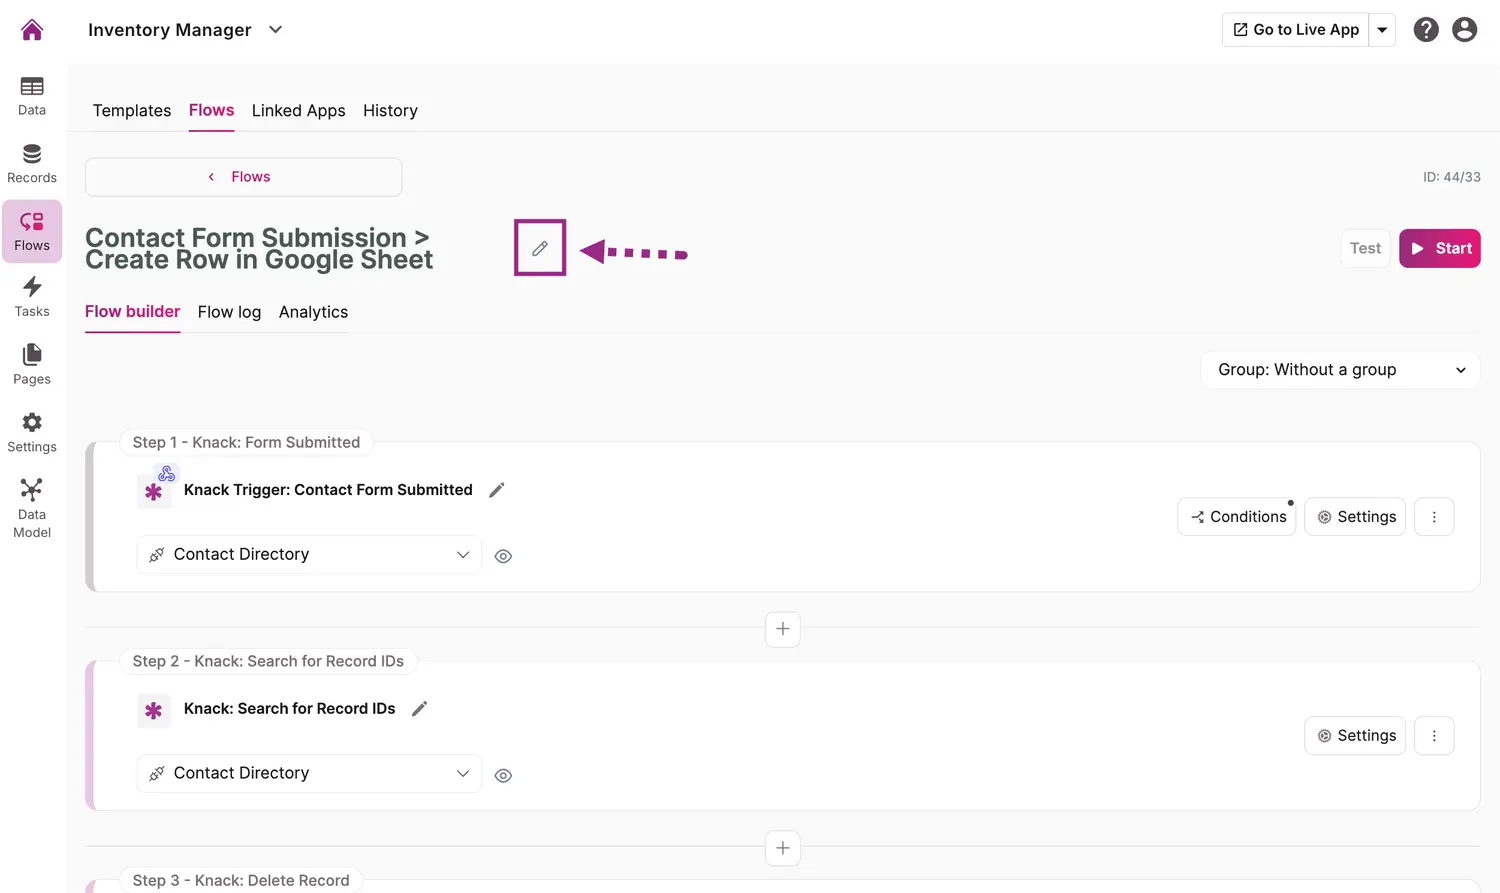Click the home icon in the sidebar
Viewport: 1500px width, 893px height.
[32, 30]
